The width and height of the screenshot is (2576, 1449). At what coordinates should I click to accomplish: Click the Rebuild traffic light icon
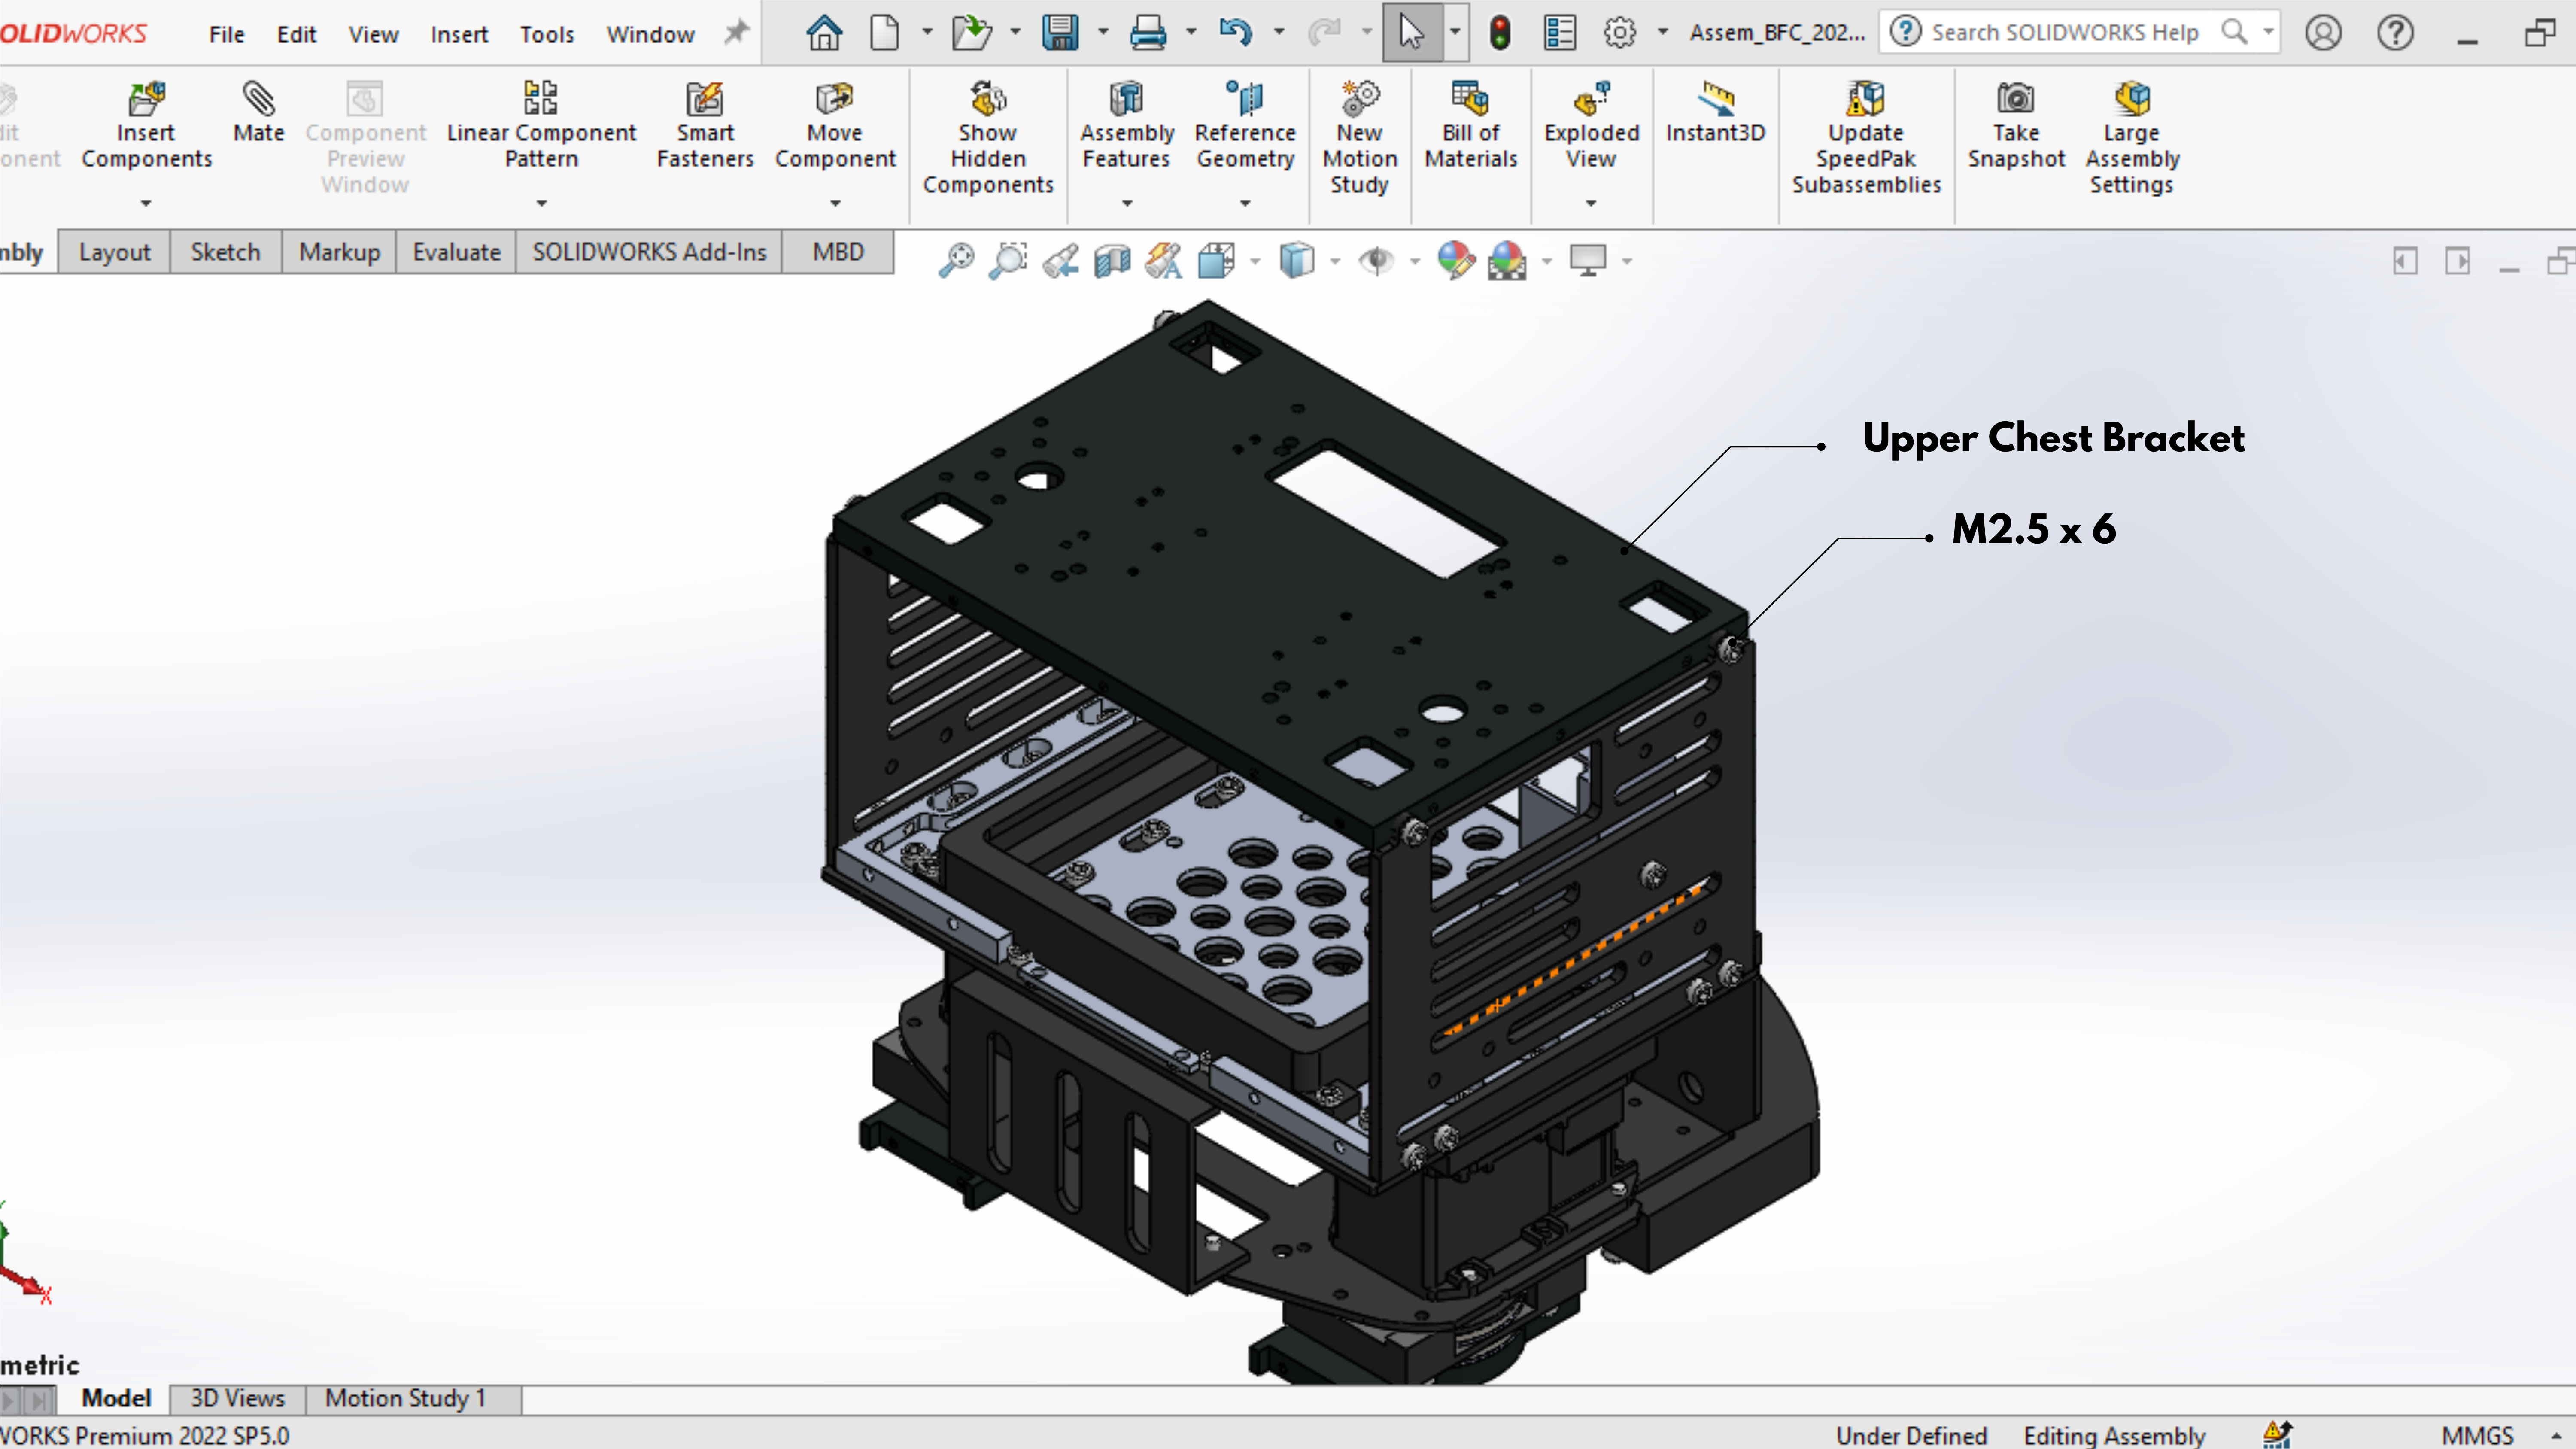tap(1499, 33)
